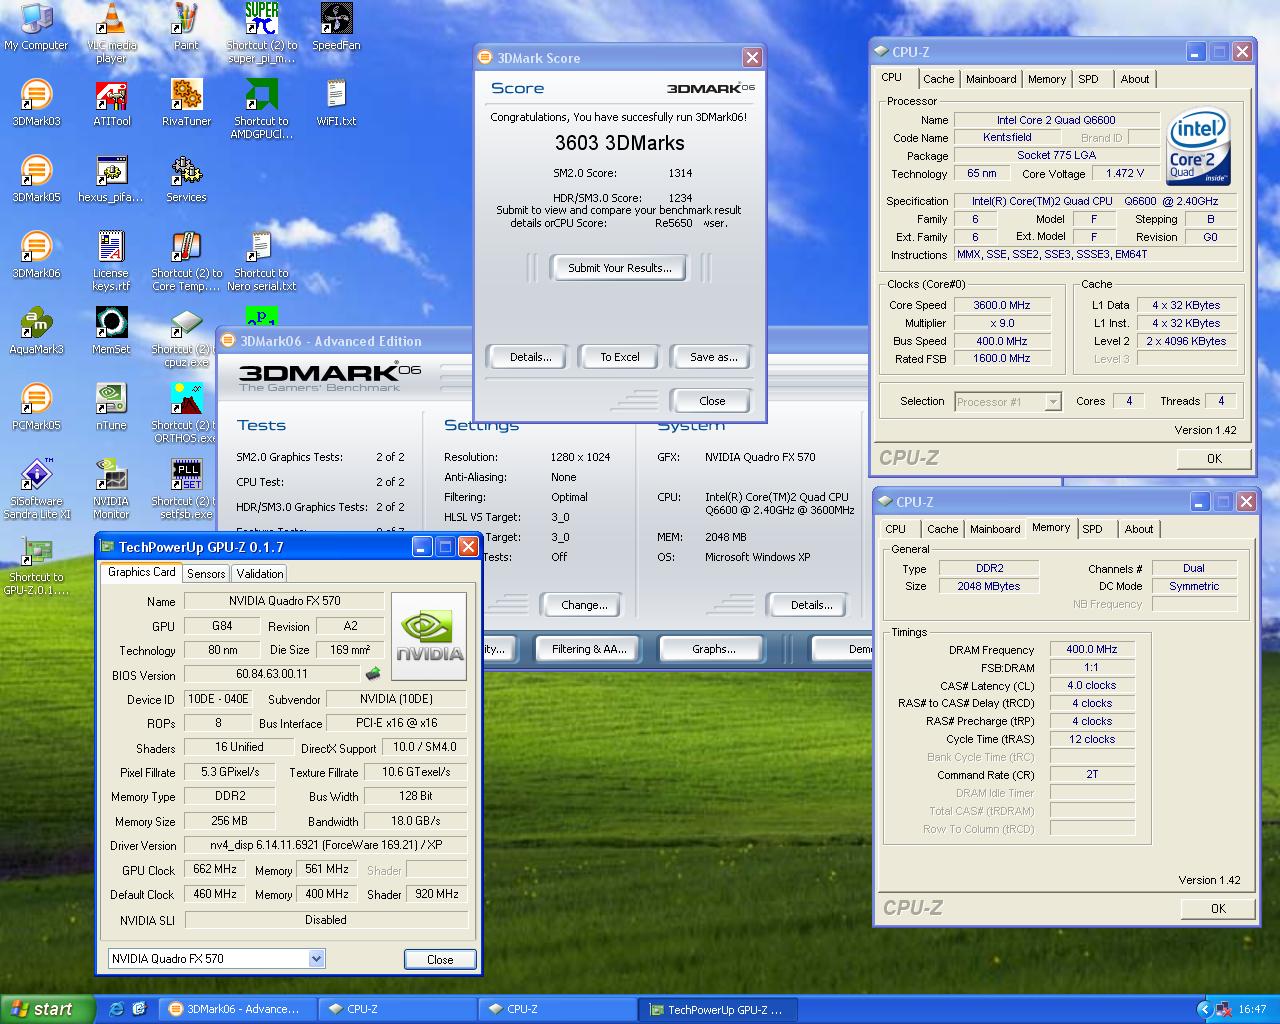This screenshot has height=1024, width=1280.
Task: Click the CPU-Z Core Speed value 3600.0 MHz
Action: (x=1002, y=305)
